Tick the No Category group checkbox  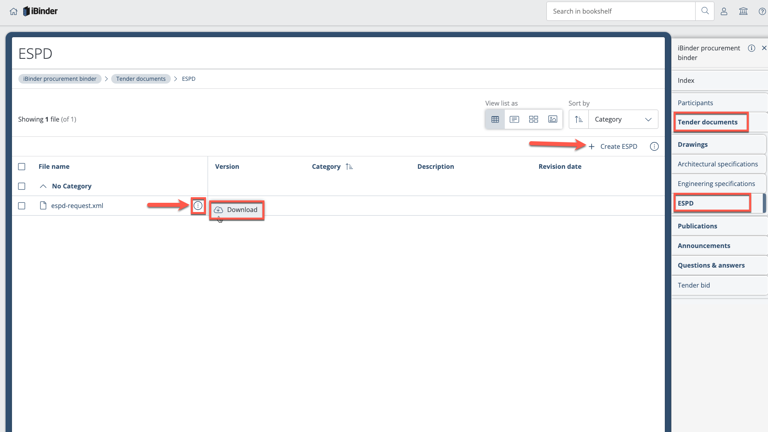coord(22,186)
